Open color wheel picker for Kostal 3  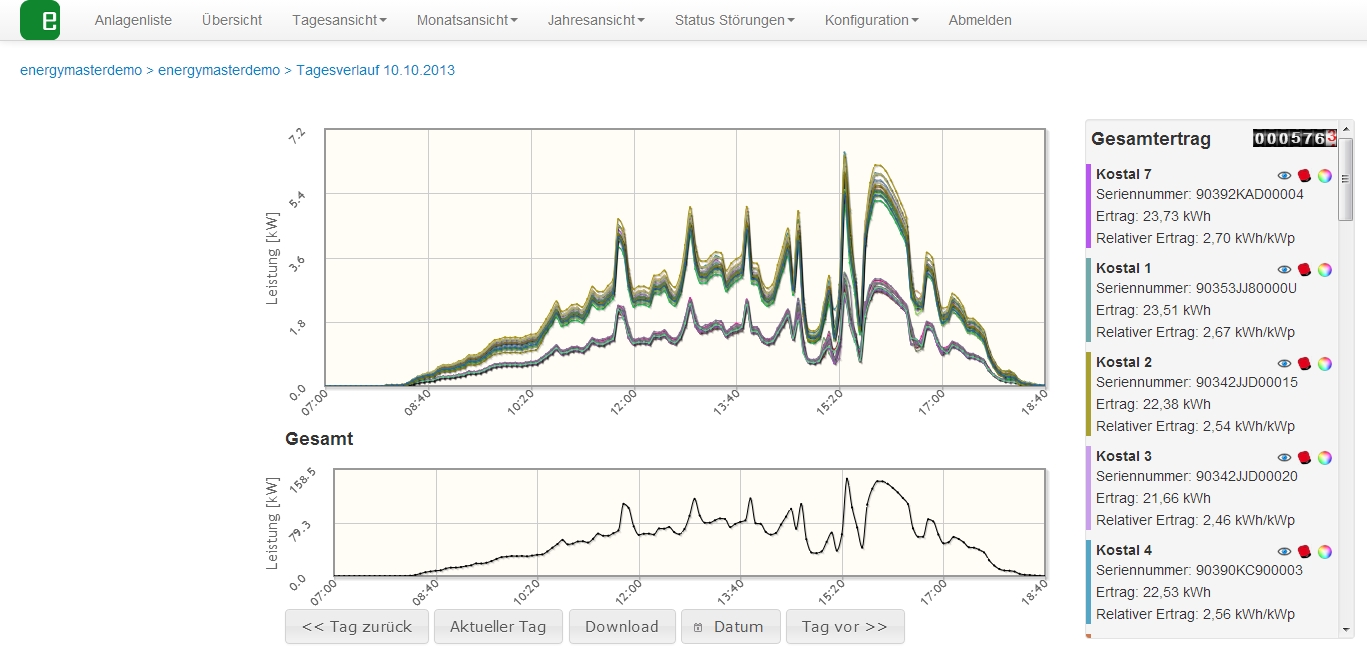click(1324, 458)
